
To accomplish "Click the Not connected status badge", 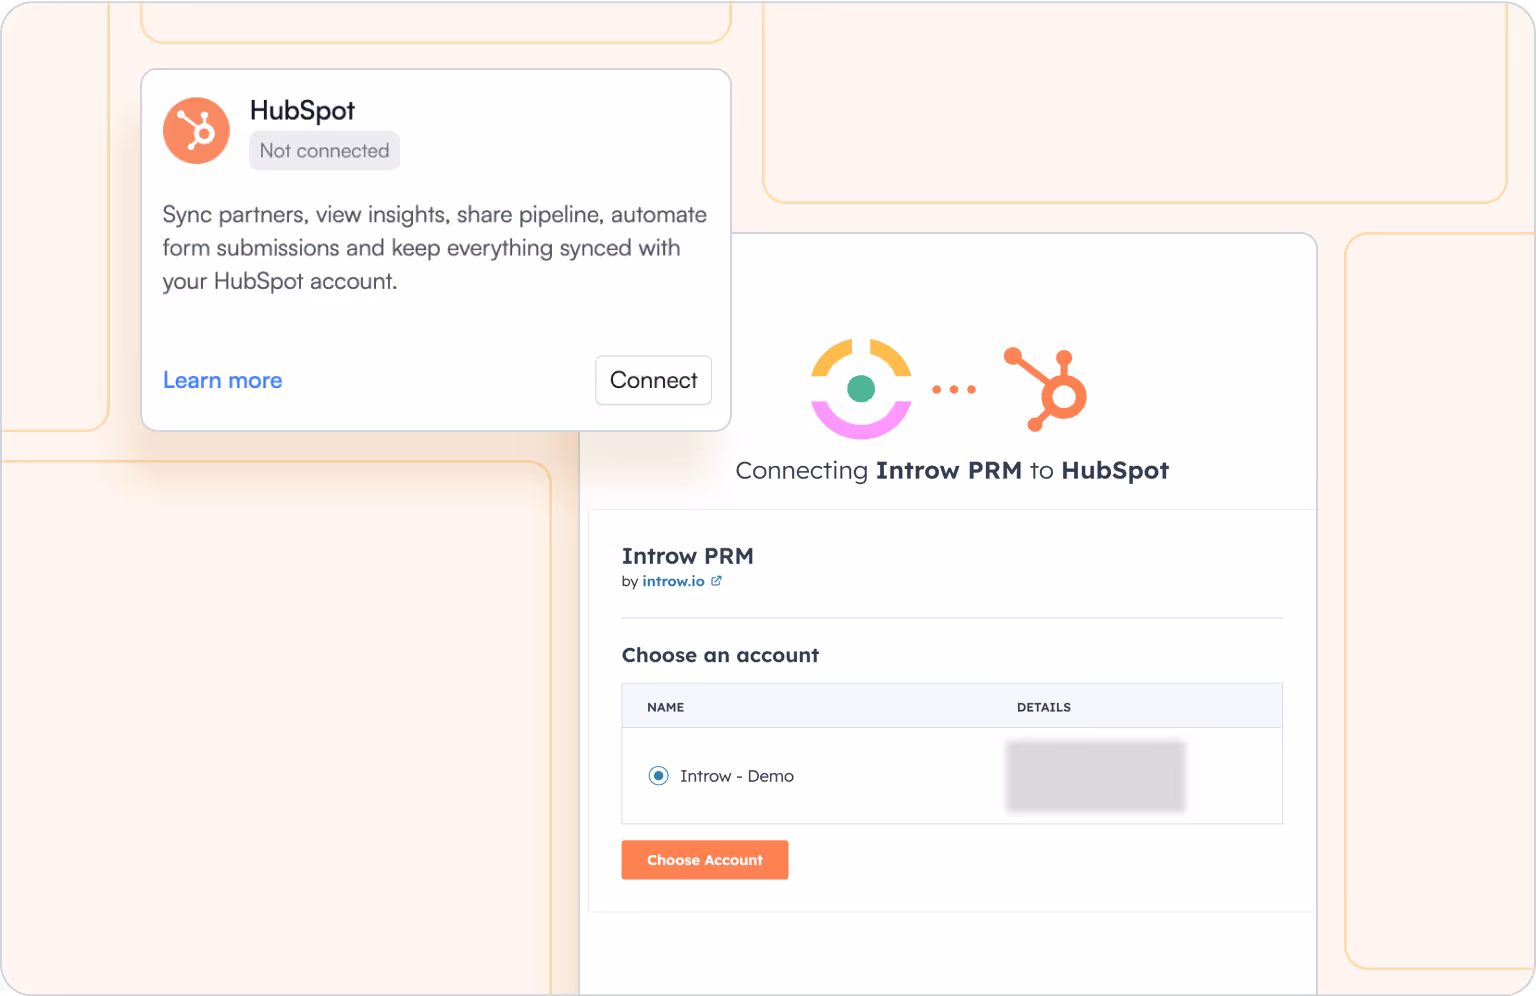I will pyautogui.click(x=324, y=151).
